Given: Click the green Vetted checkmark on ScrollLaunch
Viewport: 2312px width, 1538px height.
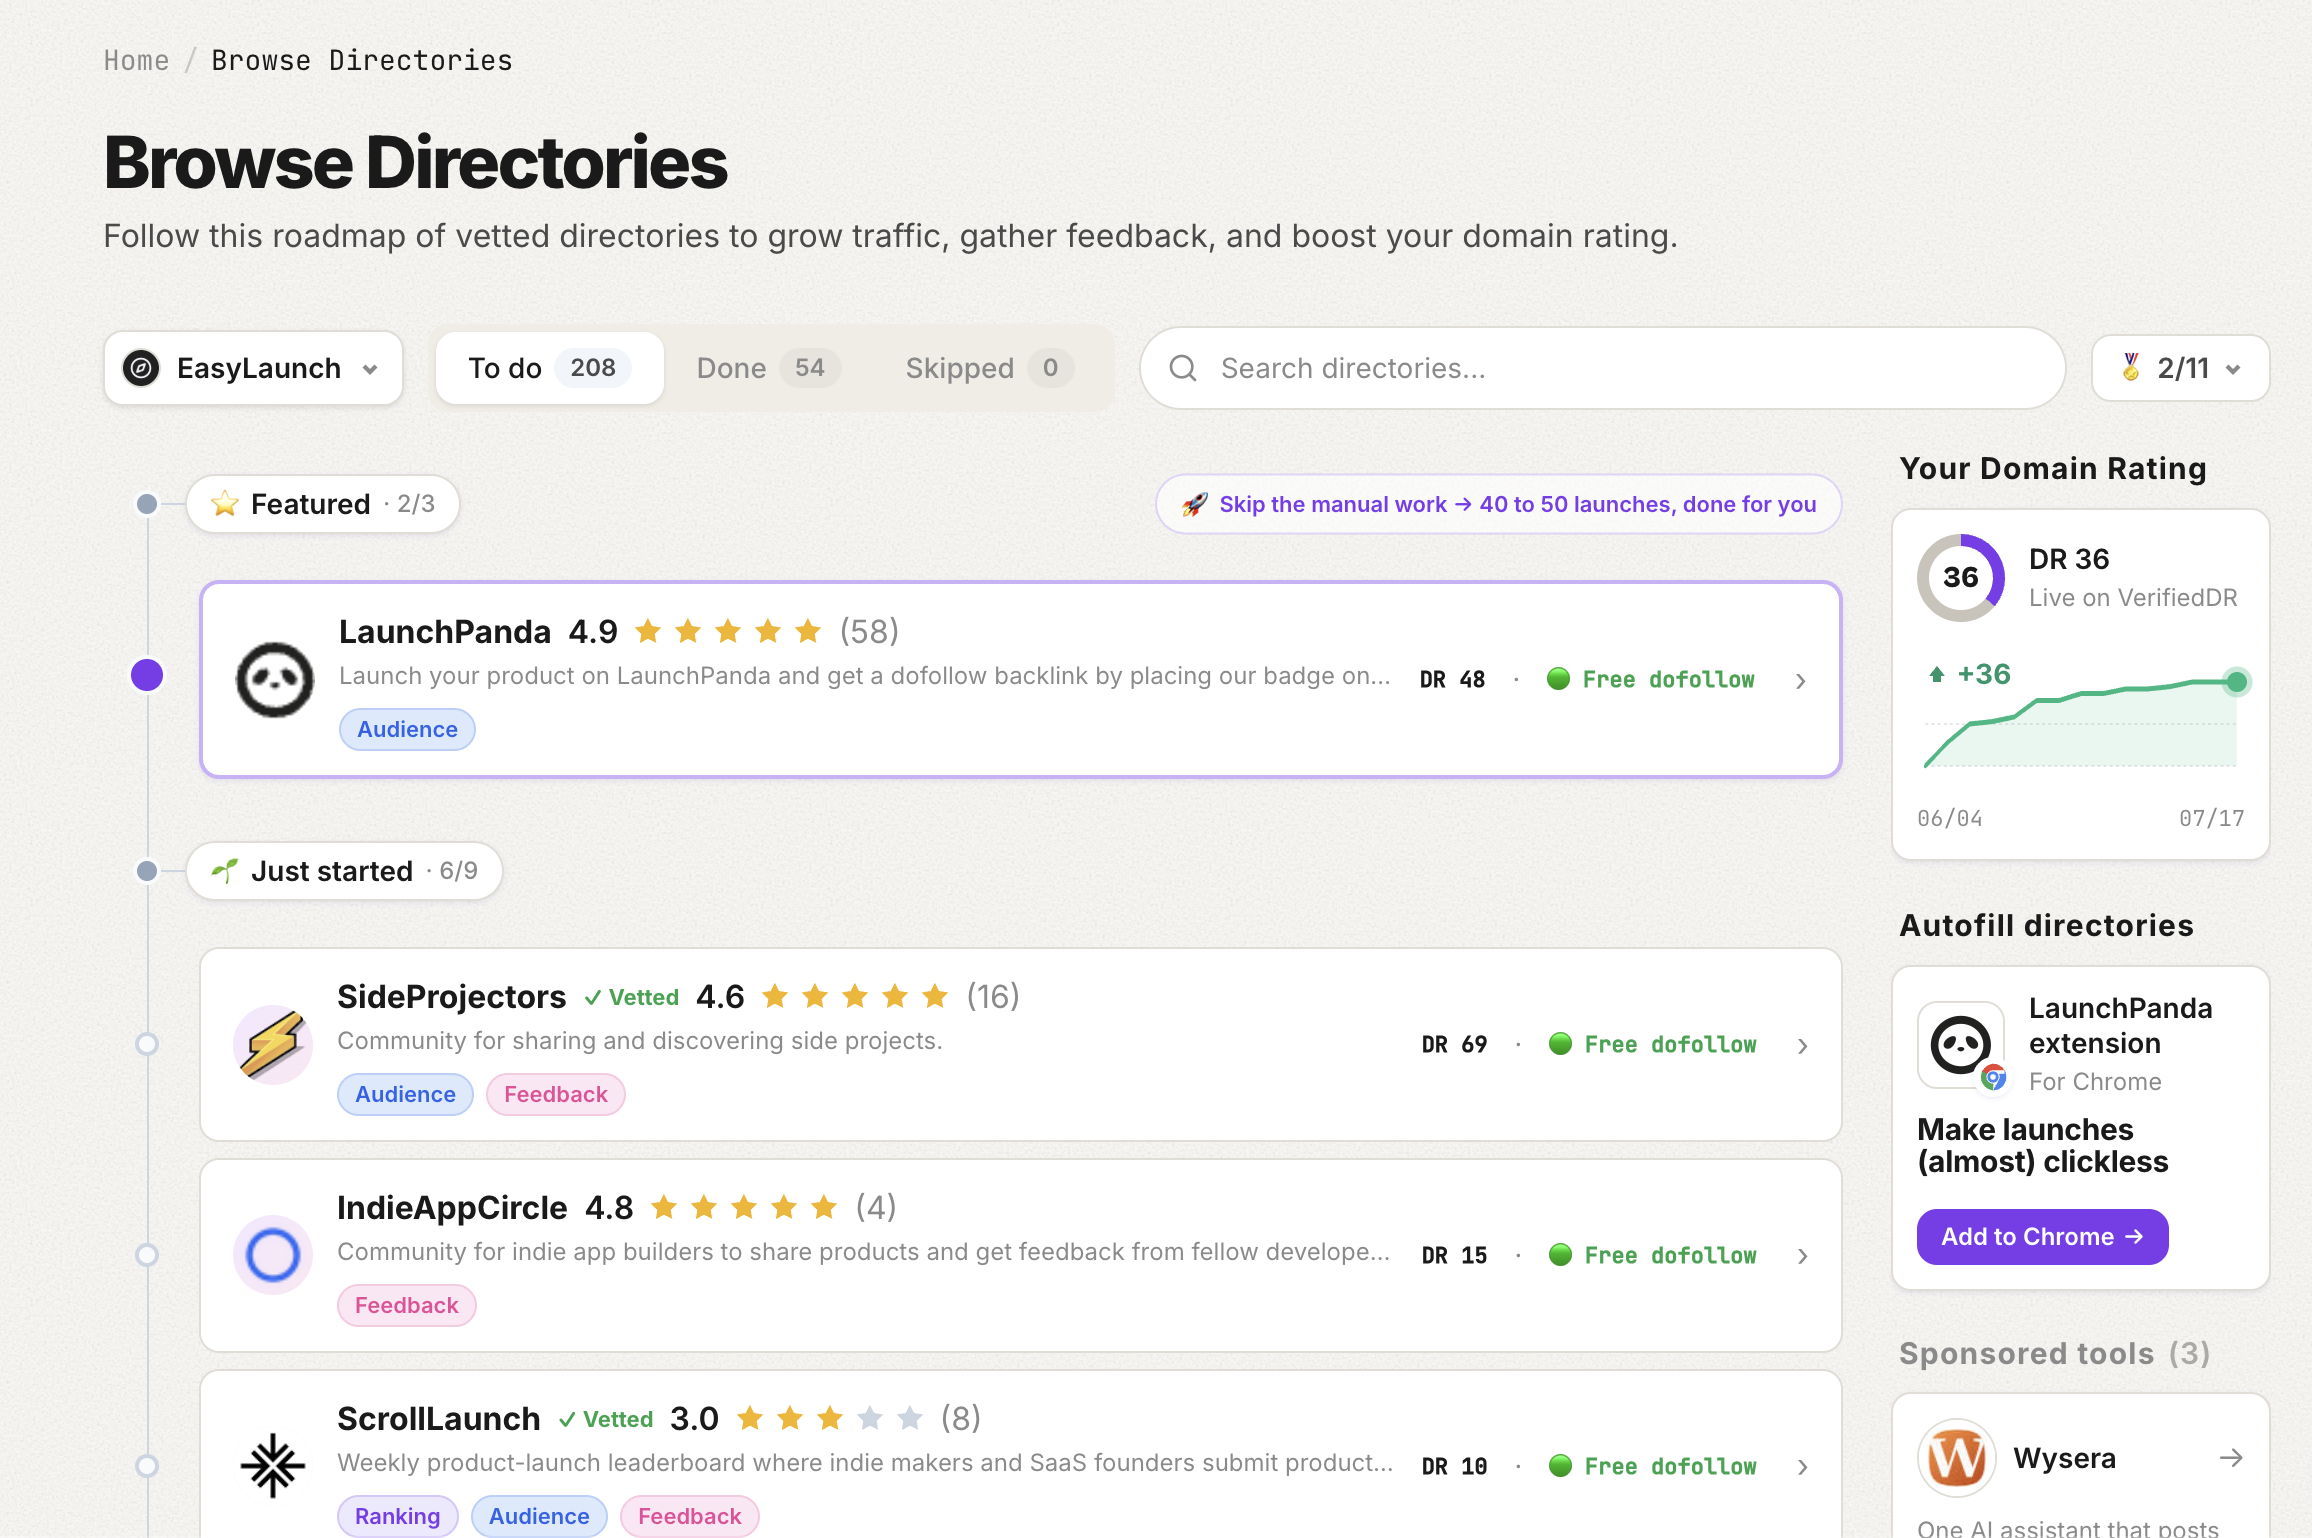Looking at the screenshot, I should point(567,1419).
